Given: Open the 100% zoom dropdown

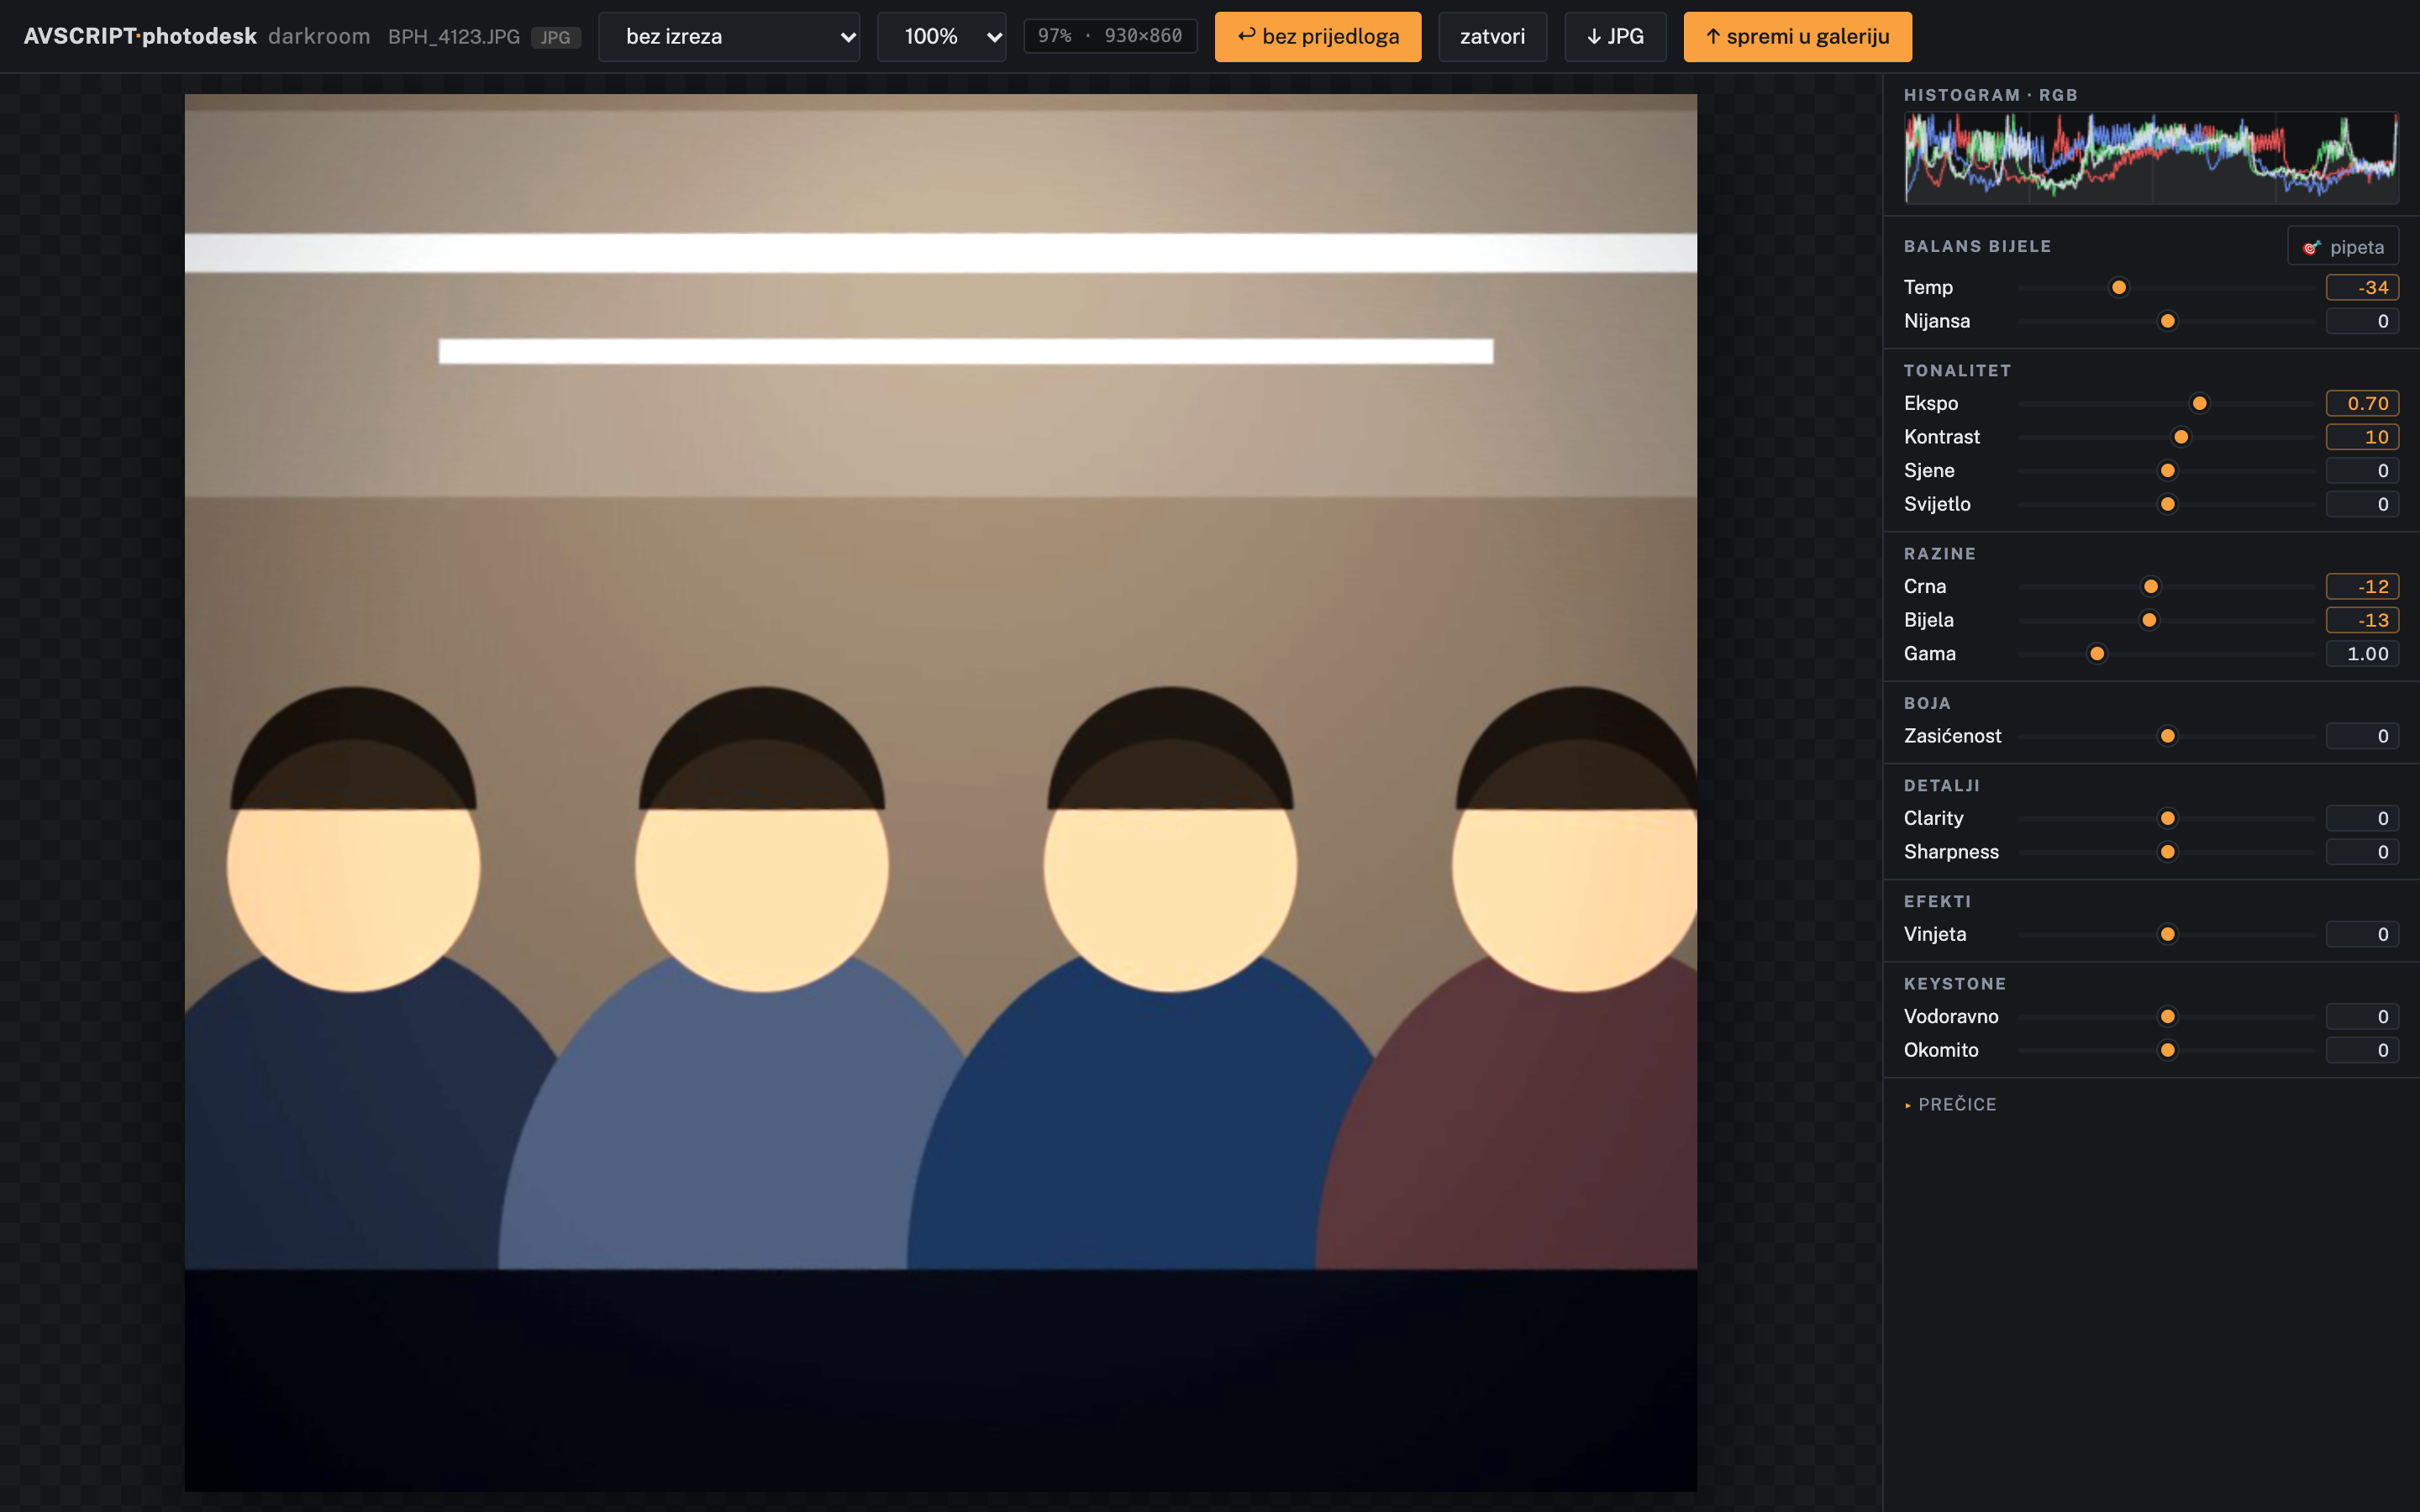Looking at the screenshot, I should 941,37.
